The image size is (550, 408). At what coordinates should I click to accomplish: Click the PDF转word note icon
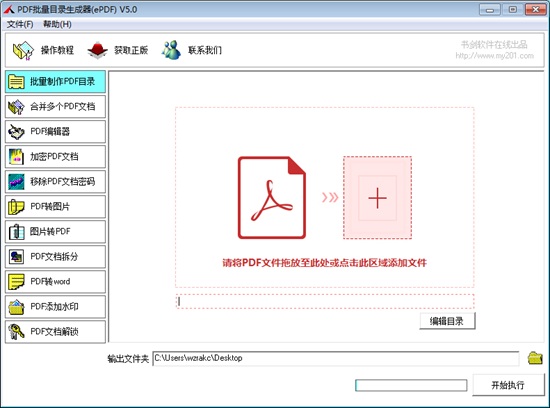[16, 282]
